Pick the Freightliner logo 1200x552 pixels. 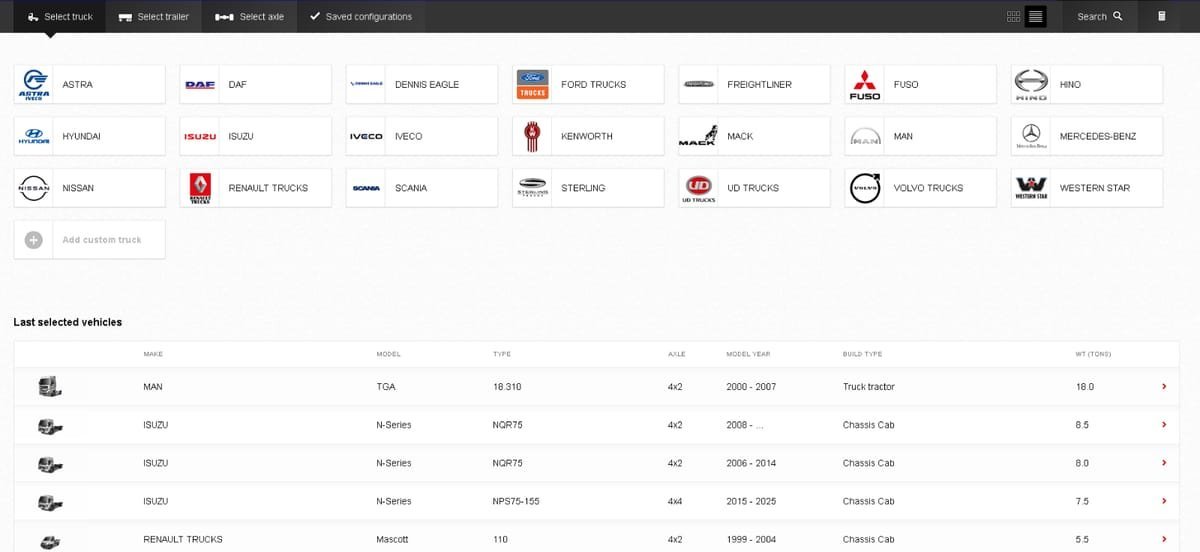pyautogui.click(x=698, y=85)
